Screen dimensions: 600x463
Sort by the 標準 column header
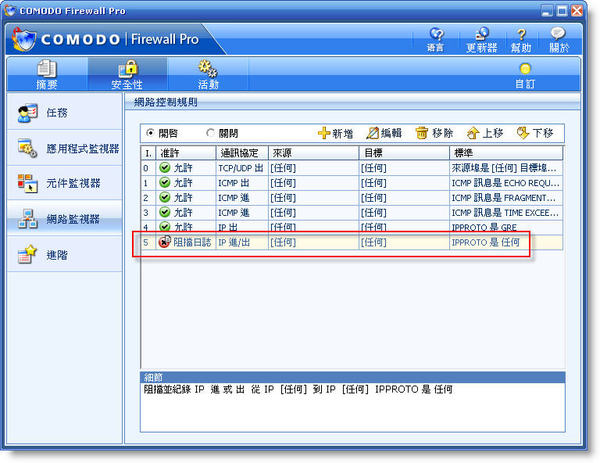[506, 153]
